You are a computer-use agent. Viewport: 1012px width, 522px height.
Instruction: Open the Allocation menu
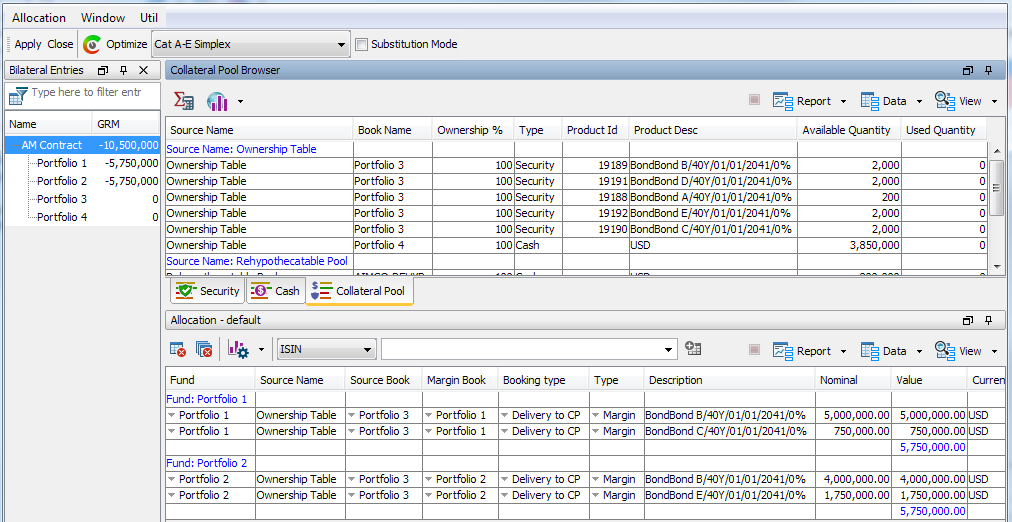[39, 18]
